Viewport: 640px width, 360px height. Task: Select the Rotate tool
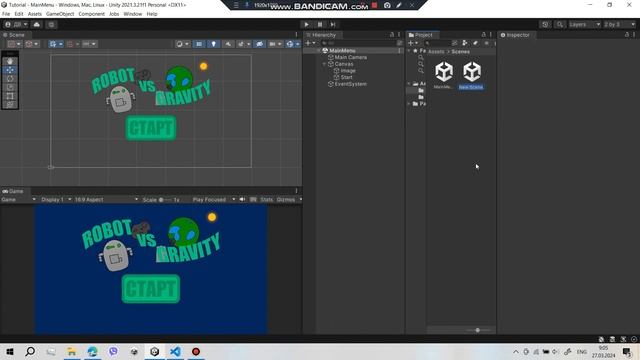point(10,78)
